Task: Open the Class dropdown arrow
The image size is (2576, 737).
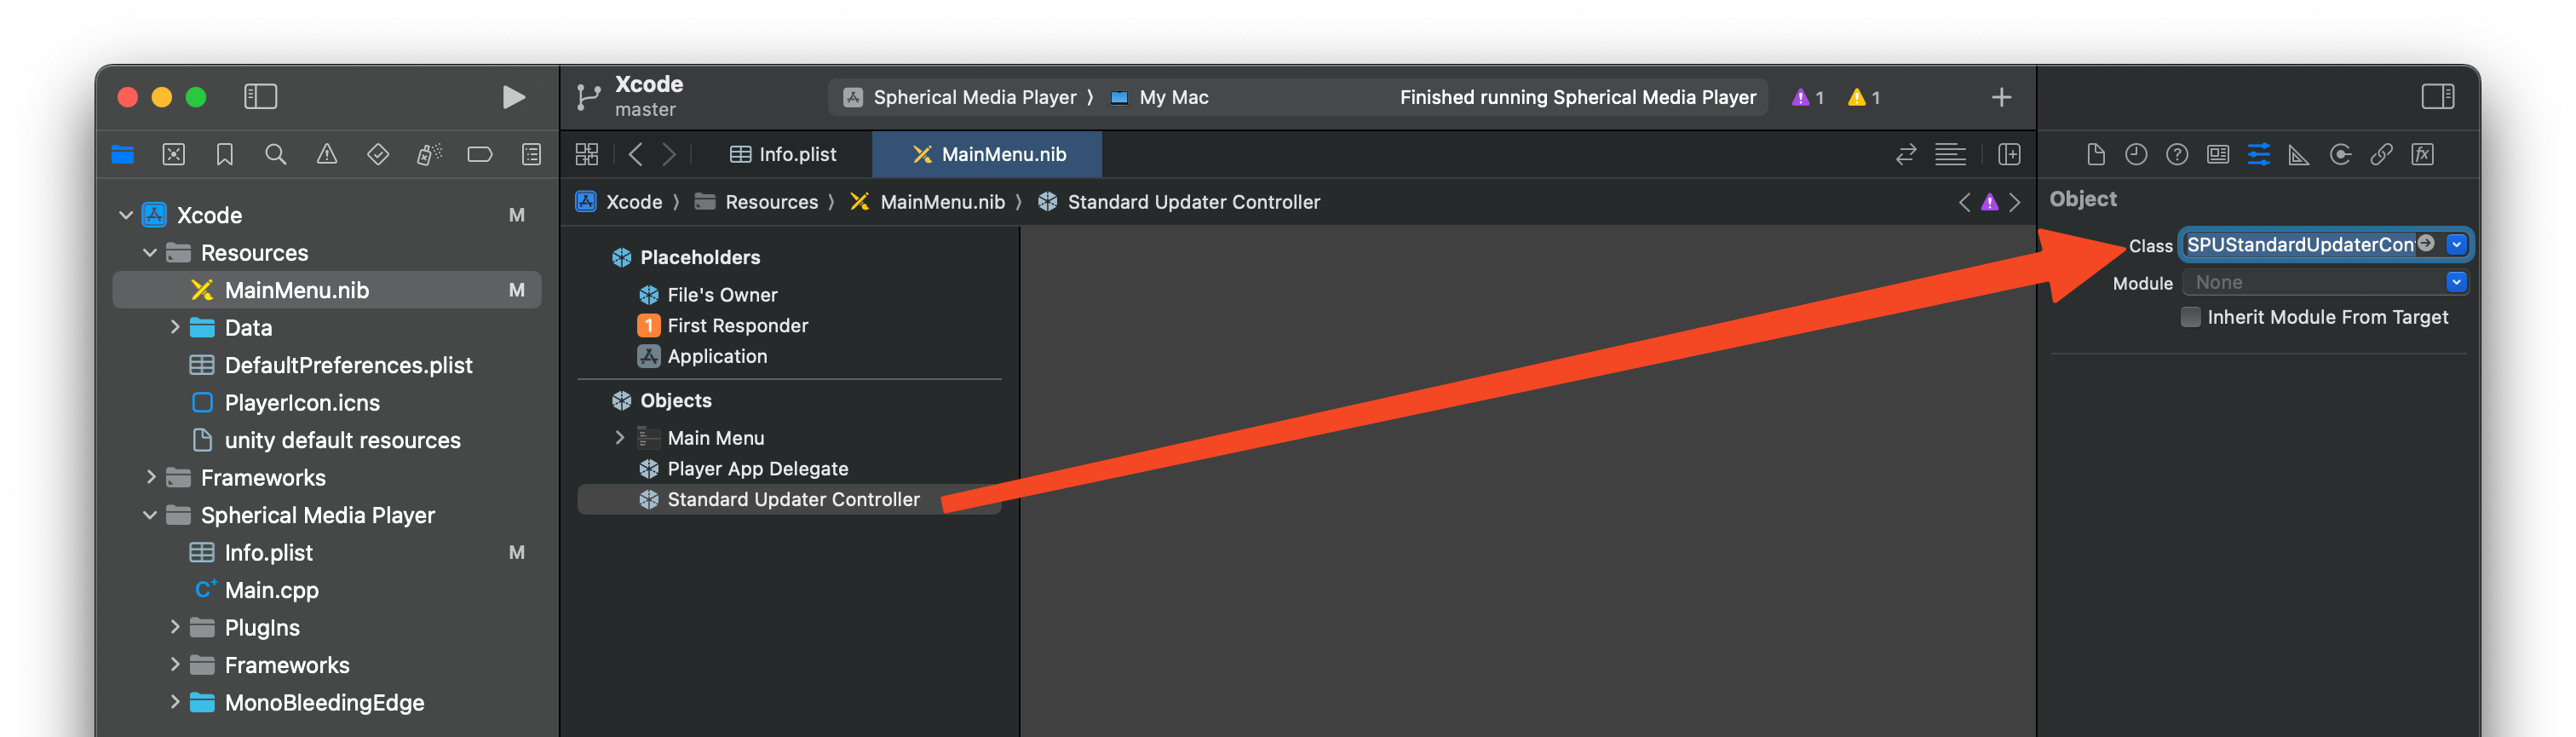Action: [x=2456, y=245]
